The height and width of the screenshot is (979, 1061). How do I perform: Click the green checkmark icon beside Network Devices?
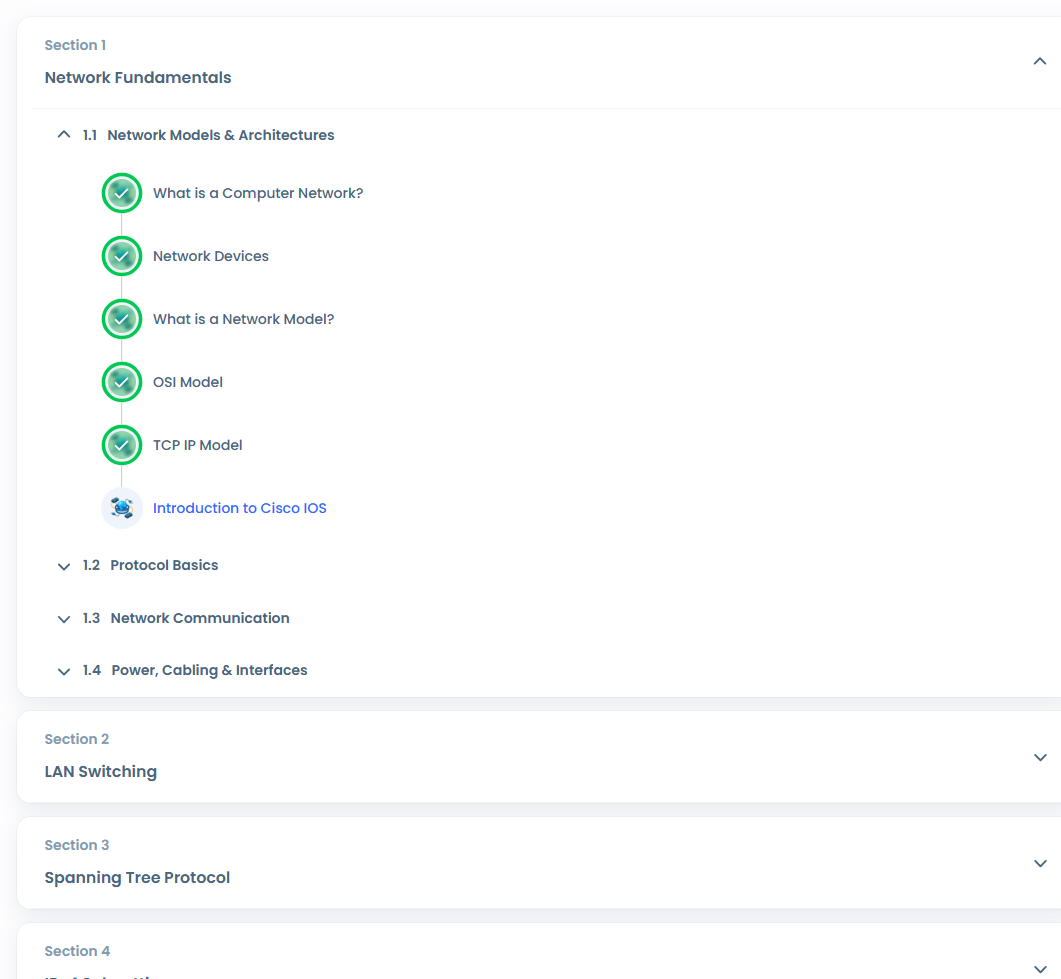click(122, 256)
